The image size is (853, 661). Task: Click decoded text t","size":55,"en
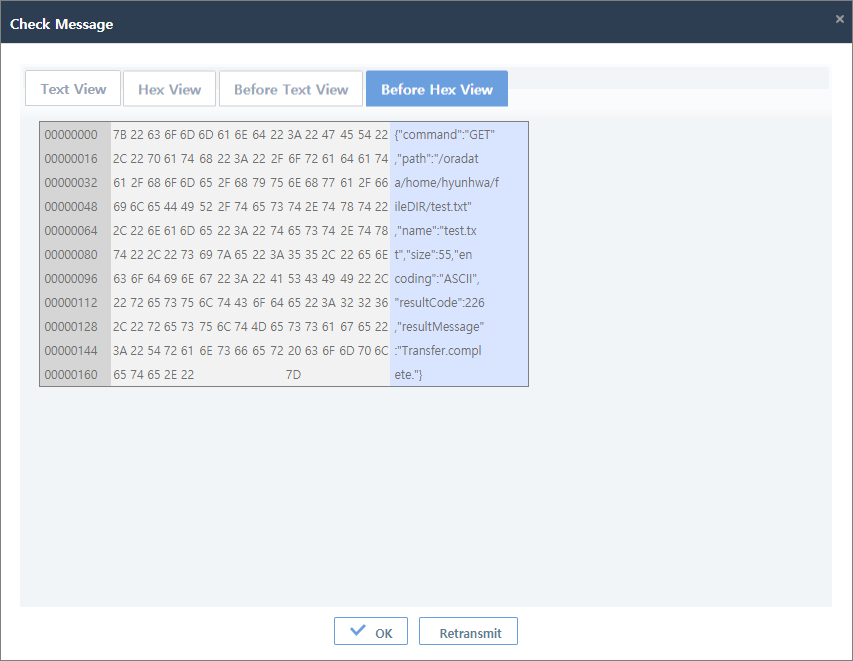[x=433, y=254]
